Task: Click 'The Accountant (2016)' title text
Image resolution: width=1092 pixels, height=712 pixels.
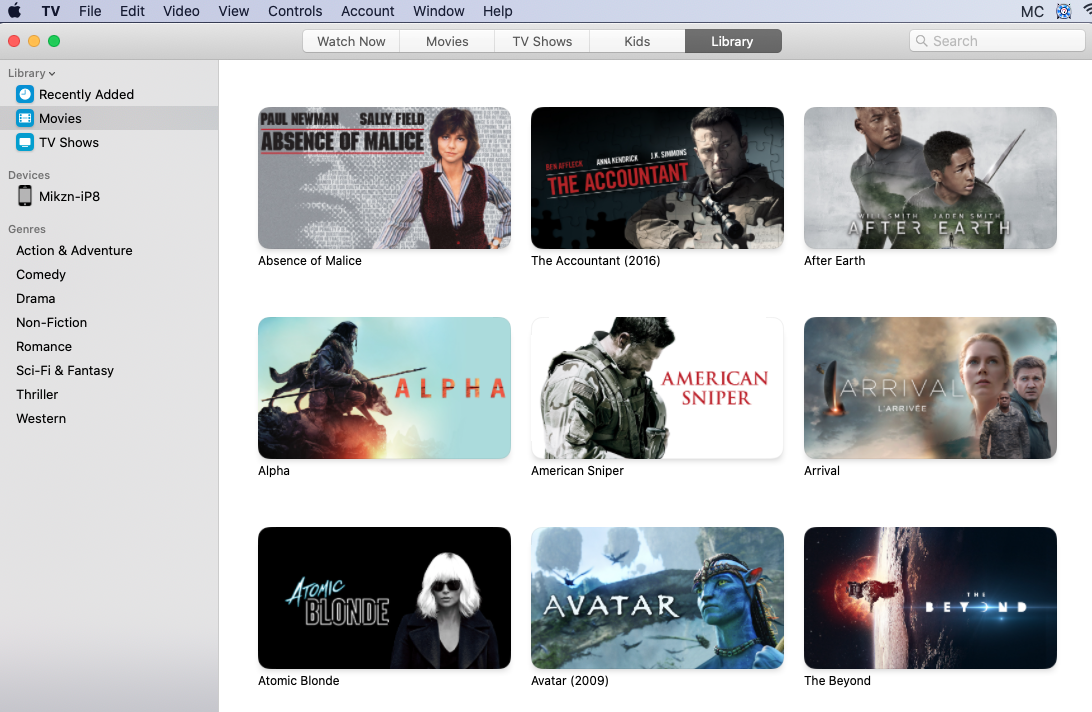Action: click(595, 261)
